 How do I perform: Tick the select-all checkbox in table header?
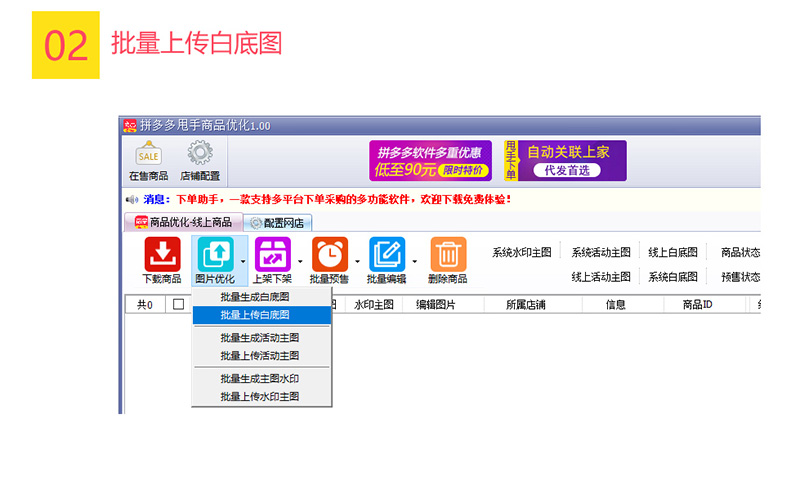pyautogui.click(x=178, y=304)
